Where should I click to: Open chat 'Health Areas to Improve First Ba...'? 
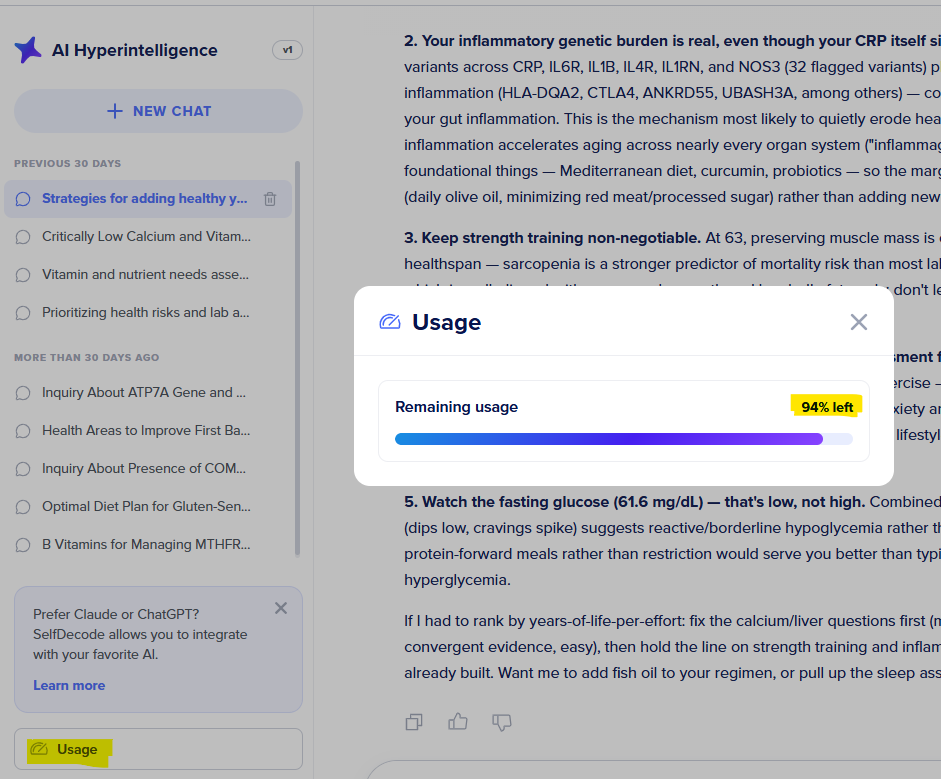[146, 430]
